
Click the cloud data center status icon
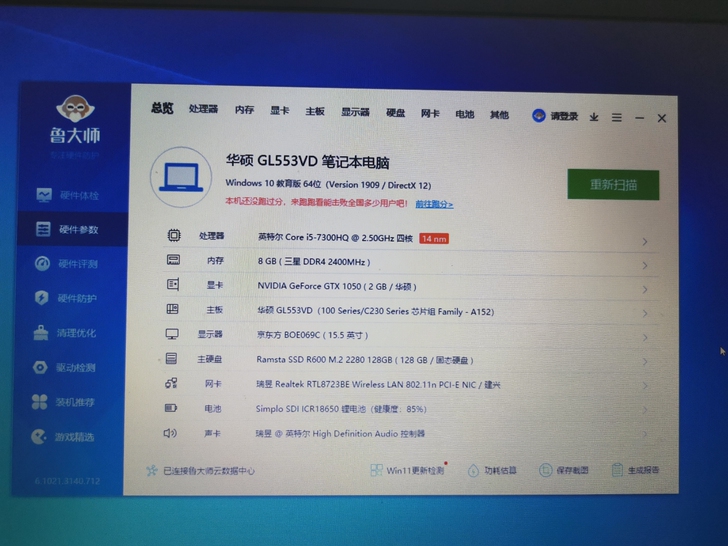[x=151, y=471]
